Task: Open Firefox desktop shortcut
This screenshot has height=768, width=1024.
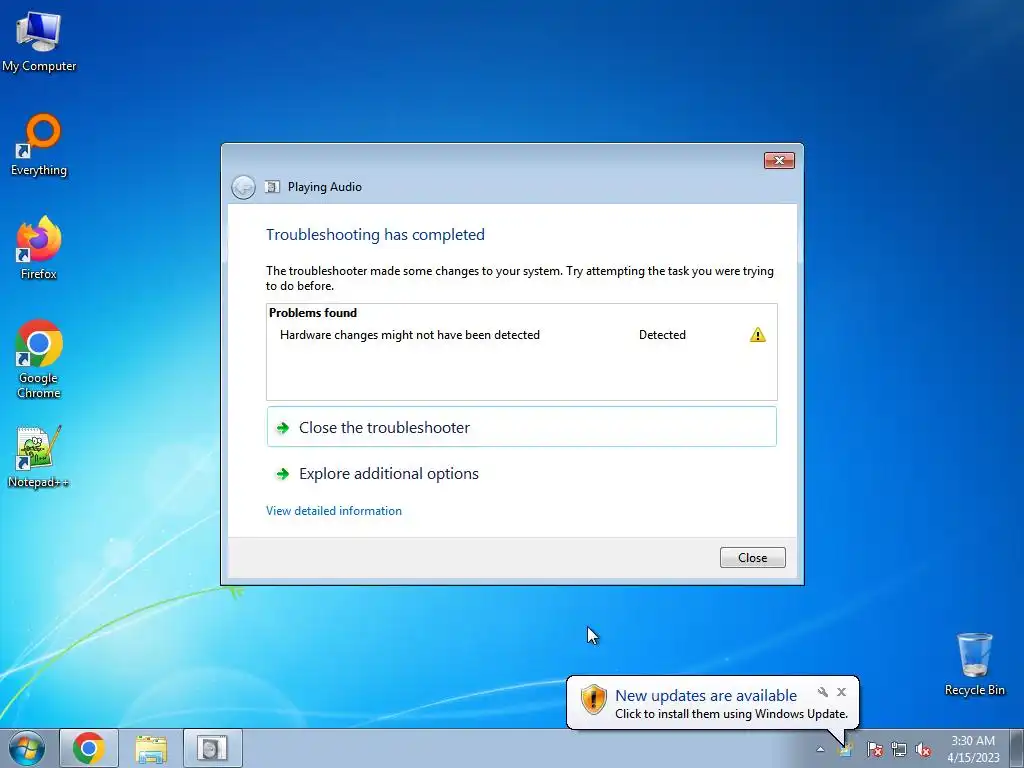Action: pyautogui.click(x=39, y=248)
